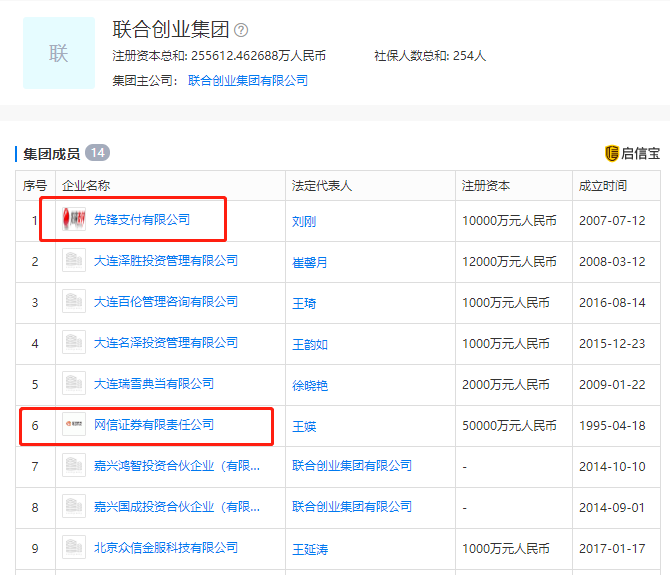Image resolution: width=670 pixels, height=575 pixels.
Task: Select the date 2014-10-10
Action: (x=612, y=466)
